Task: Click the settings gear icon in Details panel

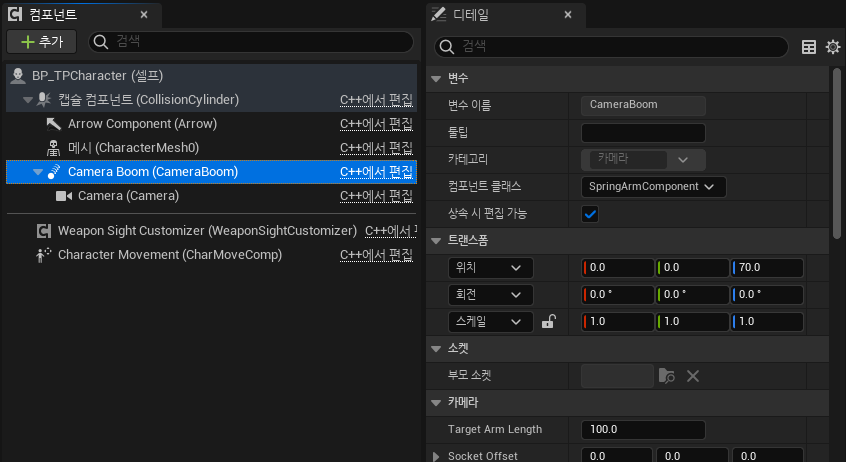Action: (833, 47)
